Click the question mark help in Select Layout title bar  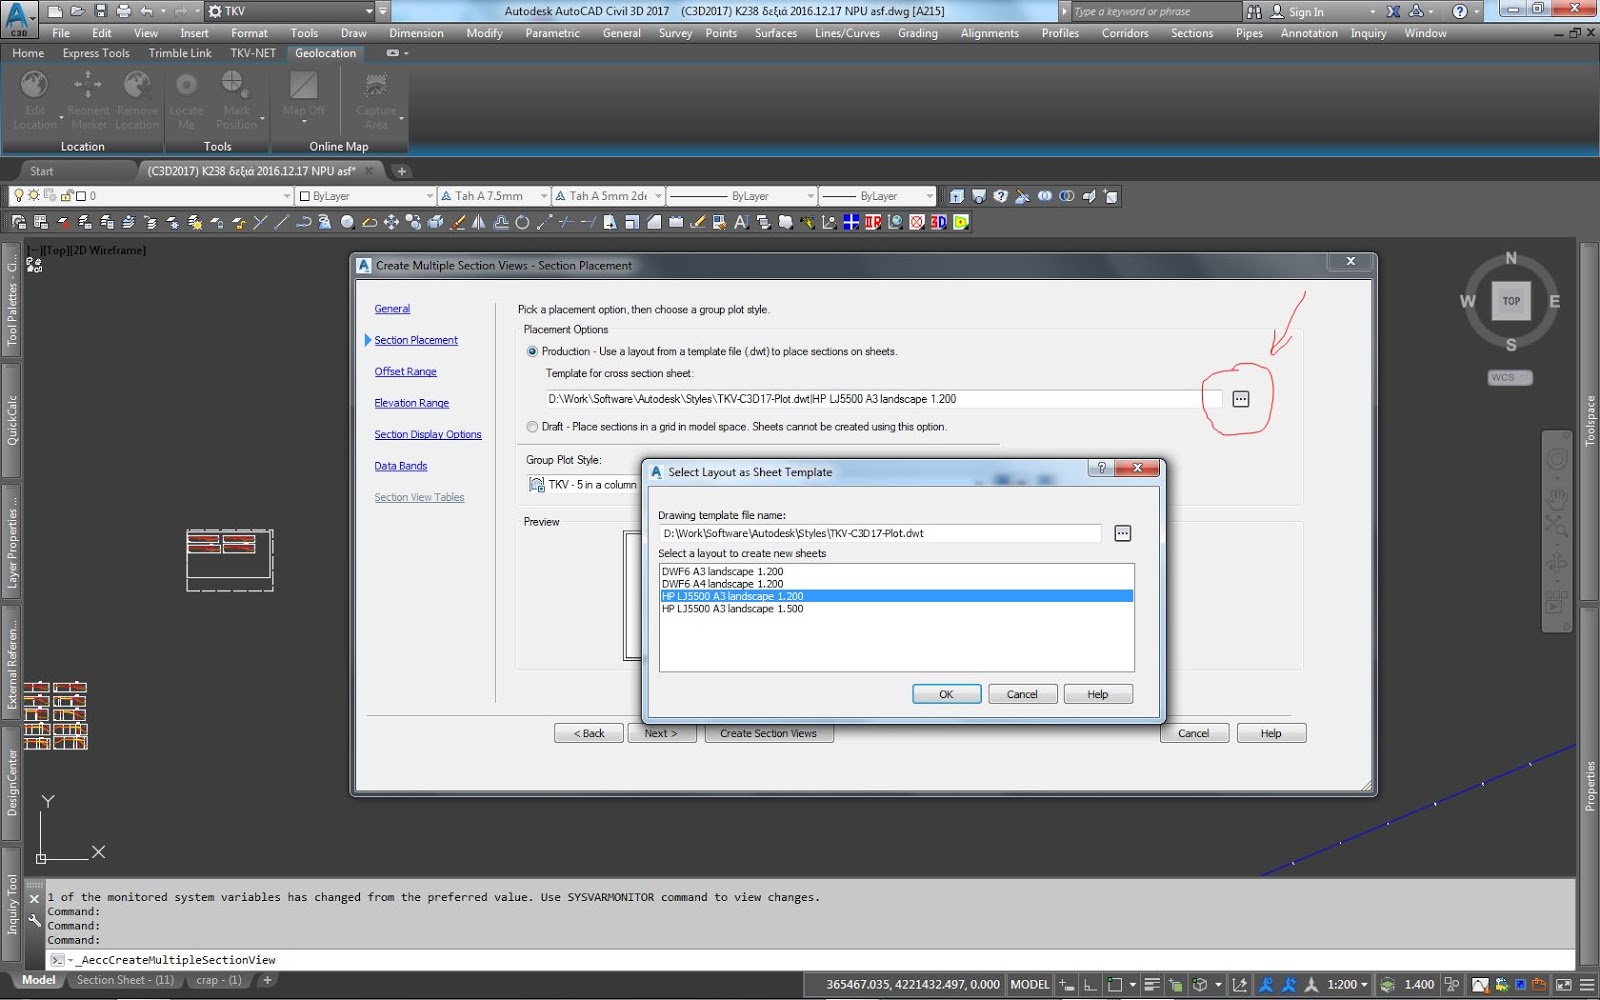click(1101, 468)
